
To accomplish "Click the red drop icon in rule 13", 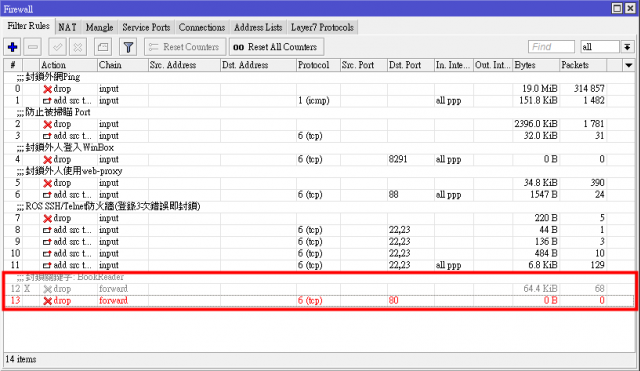I will coord(47,301).
